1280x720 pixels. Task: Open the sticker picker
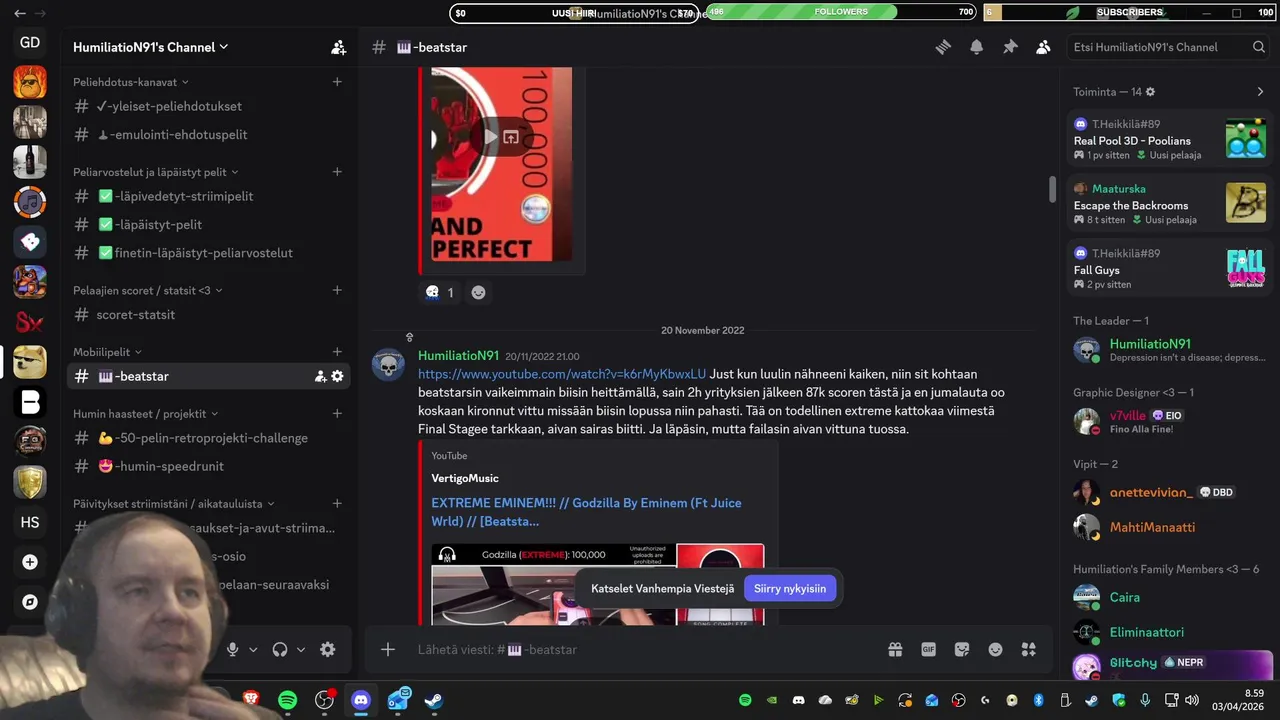tap(962, 649)
